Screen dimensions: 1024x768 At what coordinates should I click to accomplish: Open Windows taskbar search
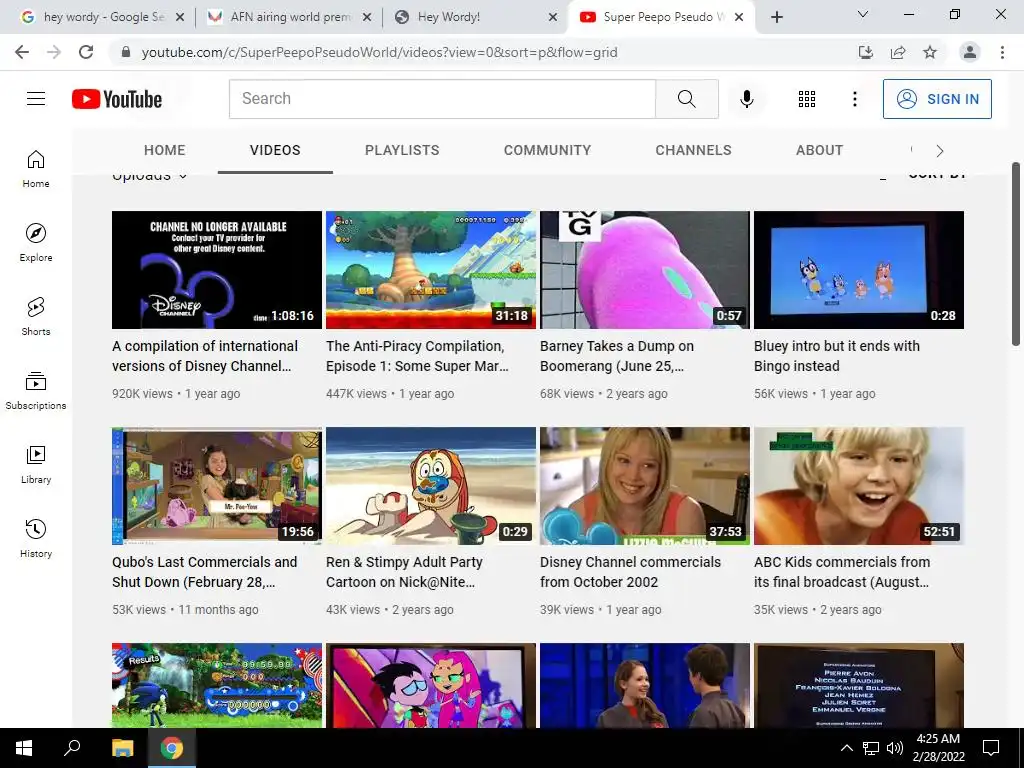[x=72, y=748]
